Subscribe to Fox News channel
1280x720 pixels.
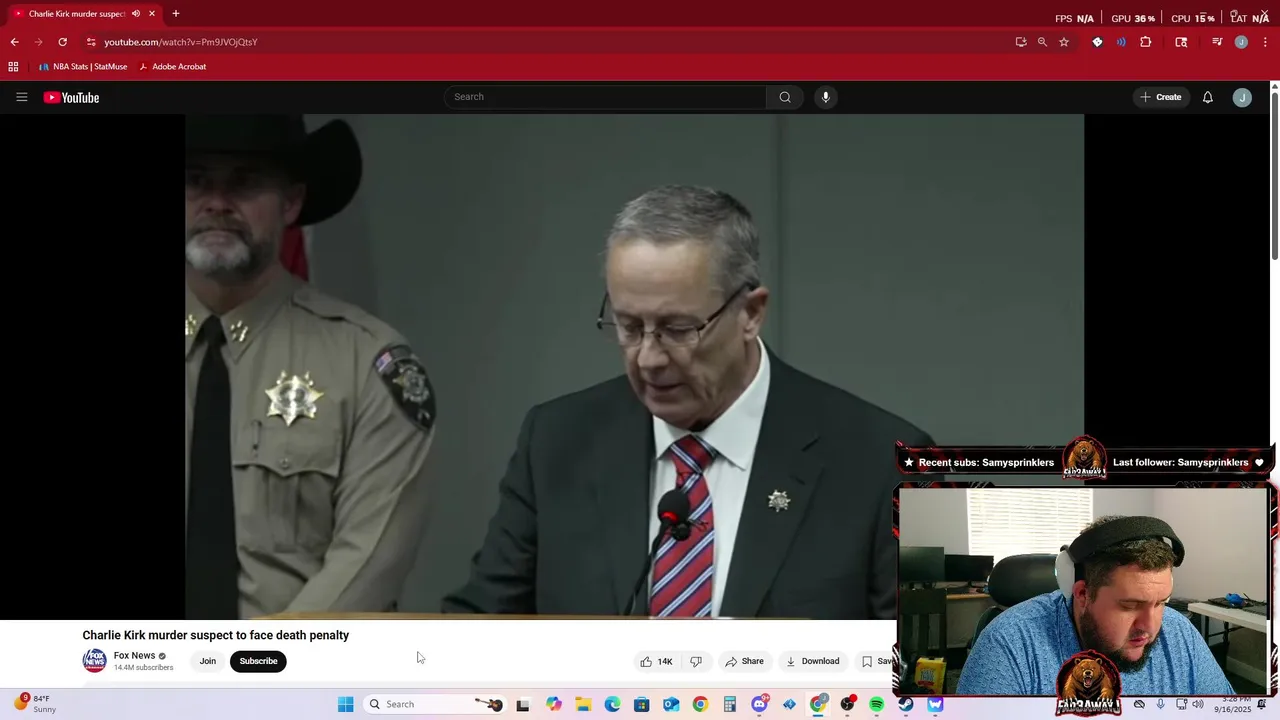[x=258, y=661]
